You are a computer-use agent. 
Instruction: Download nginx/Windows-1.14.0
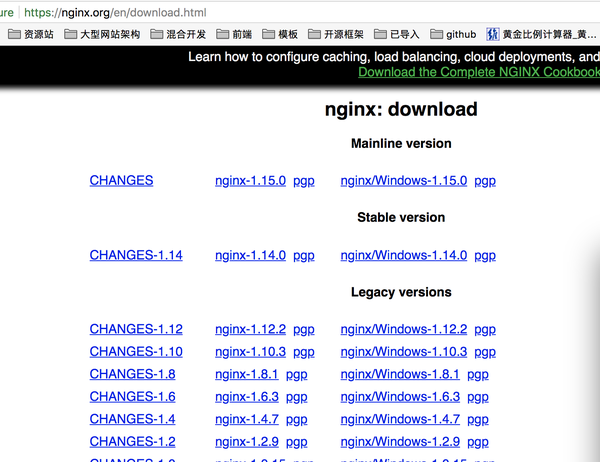pyautogui.click(x=404, y=255)
